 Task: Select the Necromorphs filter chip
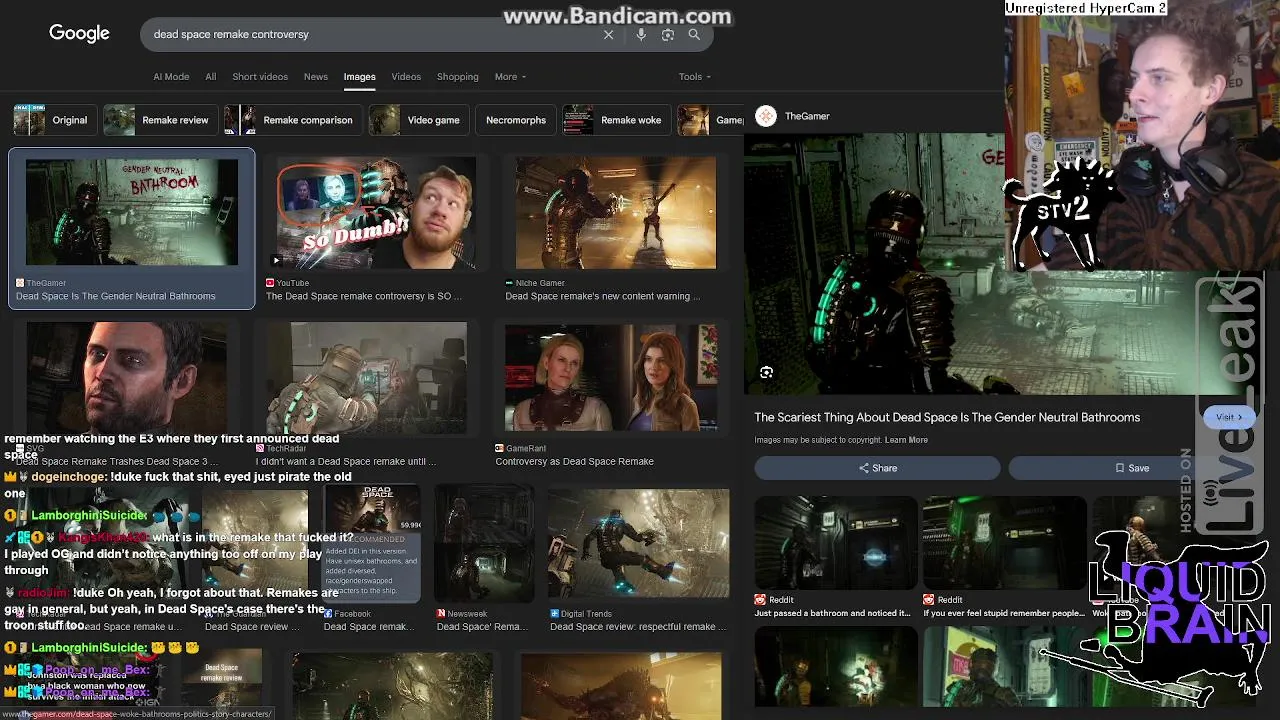[x=516, y=120]
